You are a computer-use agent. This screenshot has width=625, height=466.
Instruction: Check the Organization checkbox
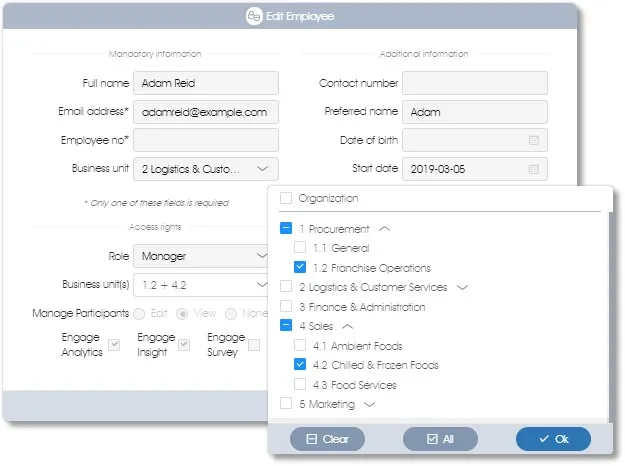(287, 198)
